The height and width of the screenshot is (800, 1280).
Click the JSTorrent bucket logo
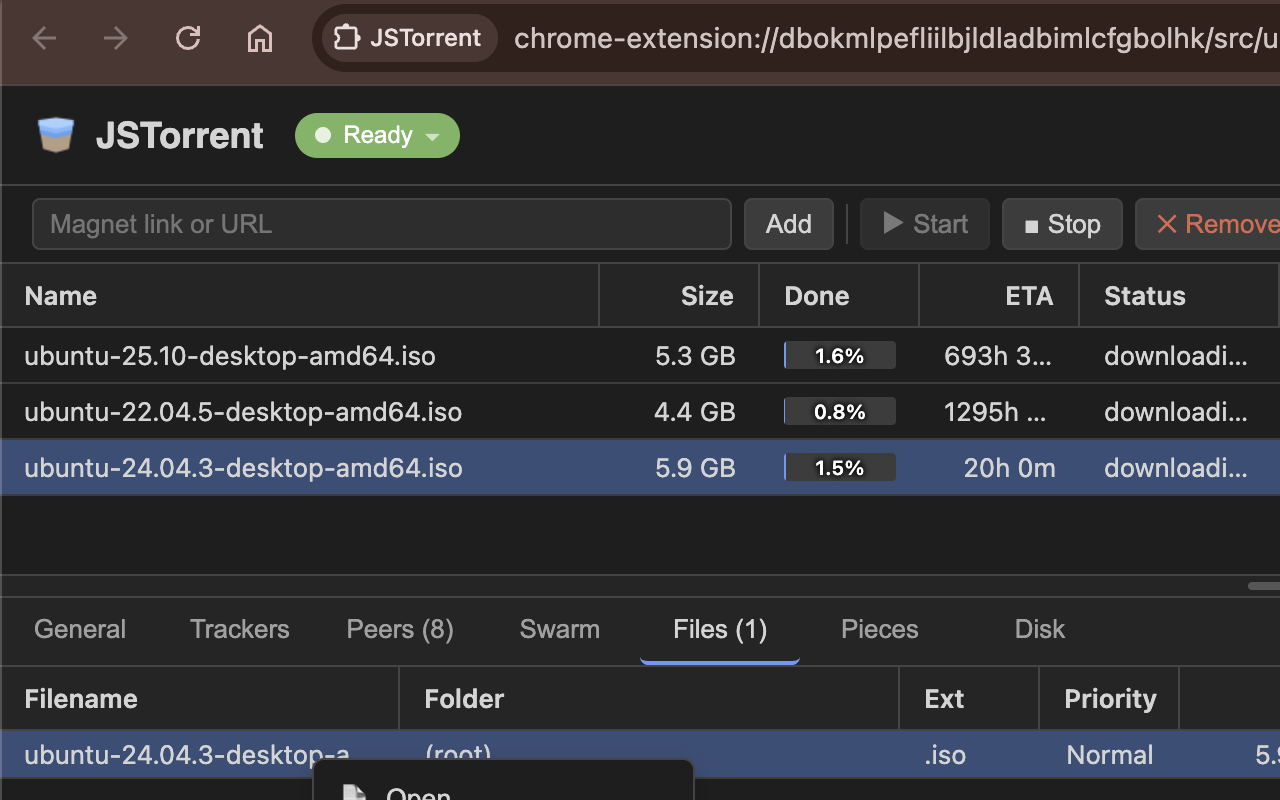pos(56,135)
